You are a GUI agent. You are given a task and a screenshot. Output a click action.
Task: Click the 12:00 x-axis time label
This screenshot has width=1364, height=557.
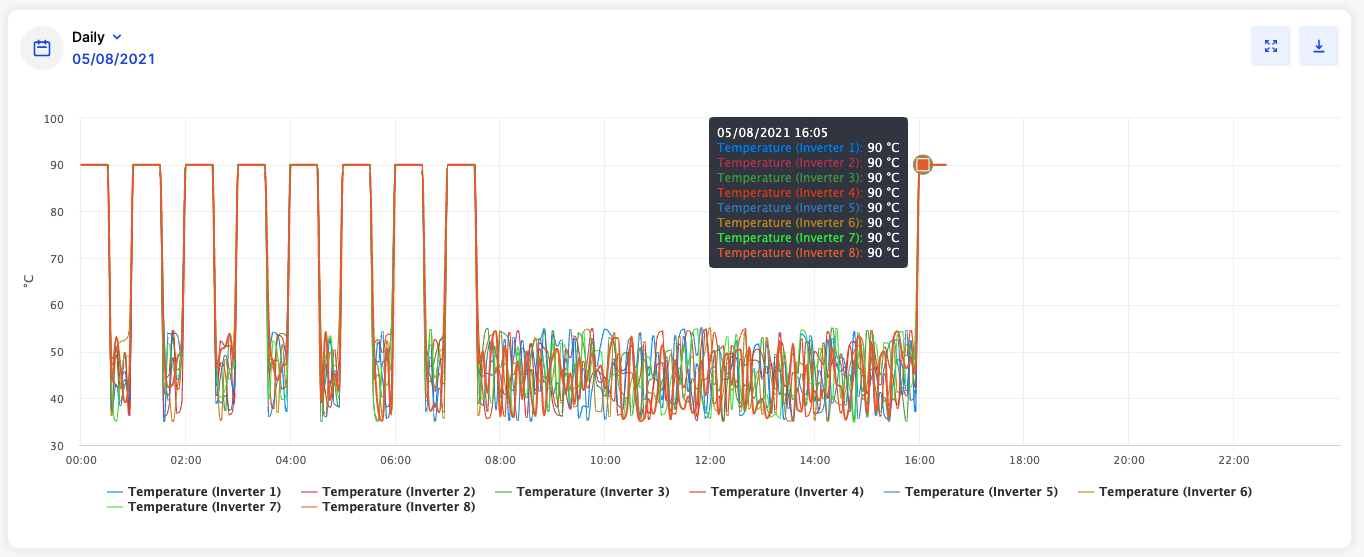click(x=709, y=460)
